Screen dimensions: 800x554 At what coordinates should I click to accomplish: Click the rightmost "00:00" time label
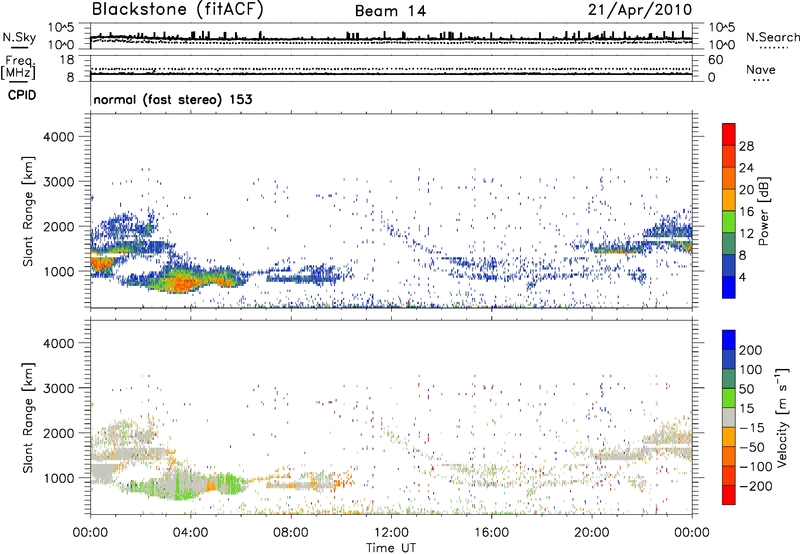click(692, 533)
